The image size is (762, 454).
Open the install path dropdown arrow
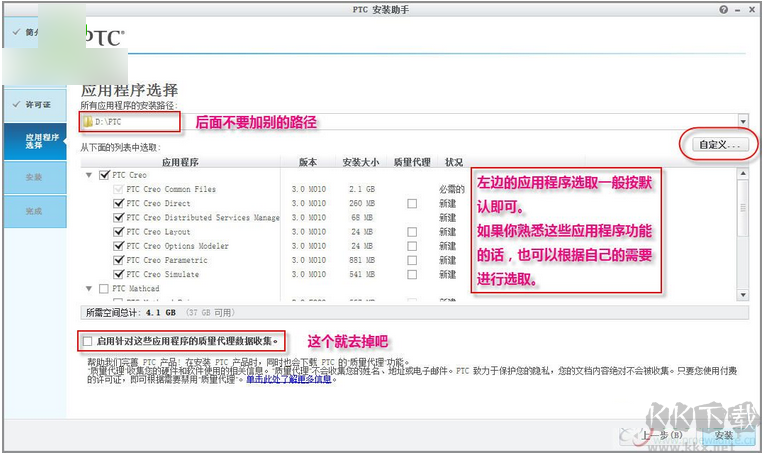coord(743,121)
